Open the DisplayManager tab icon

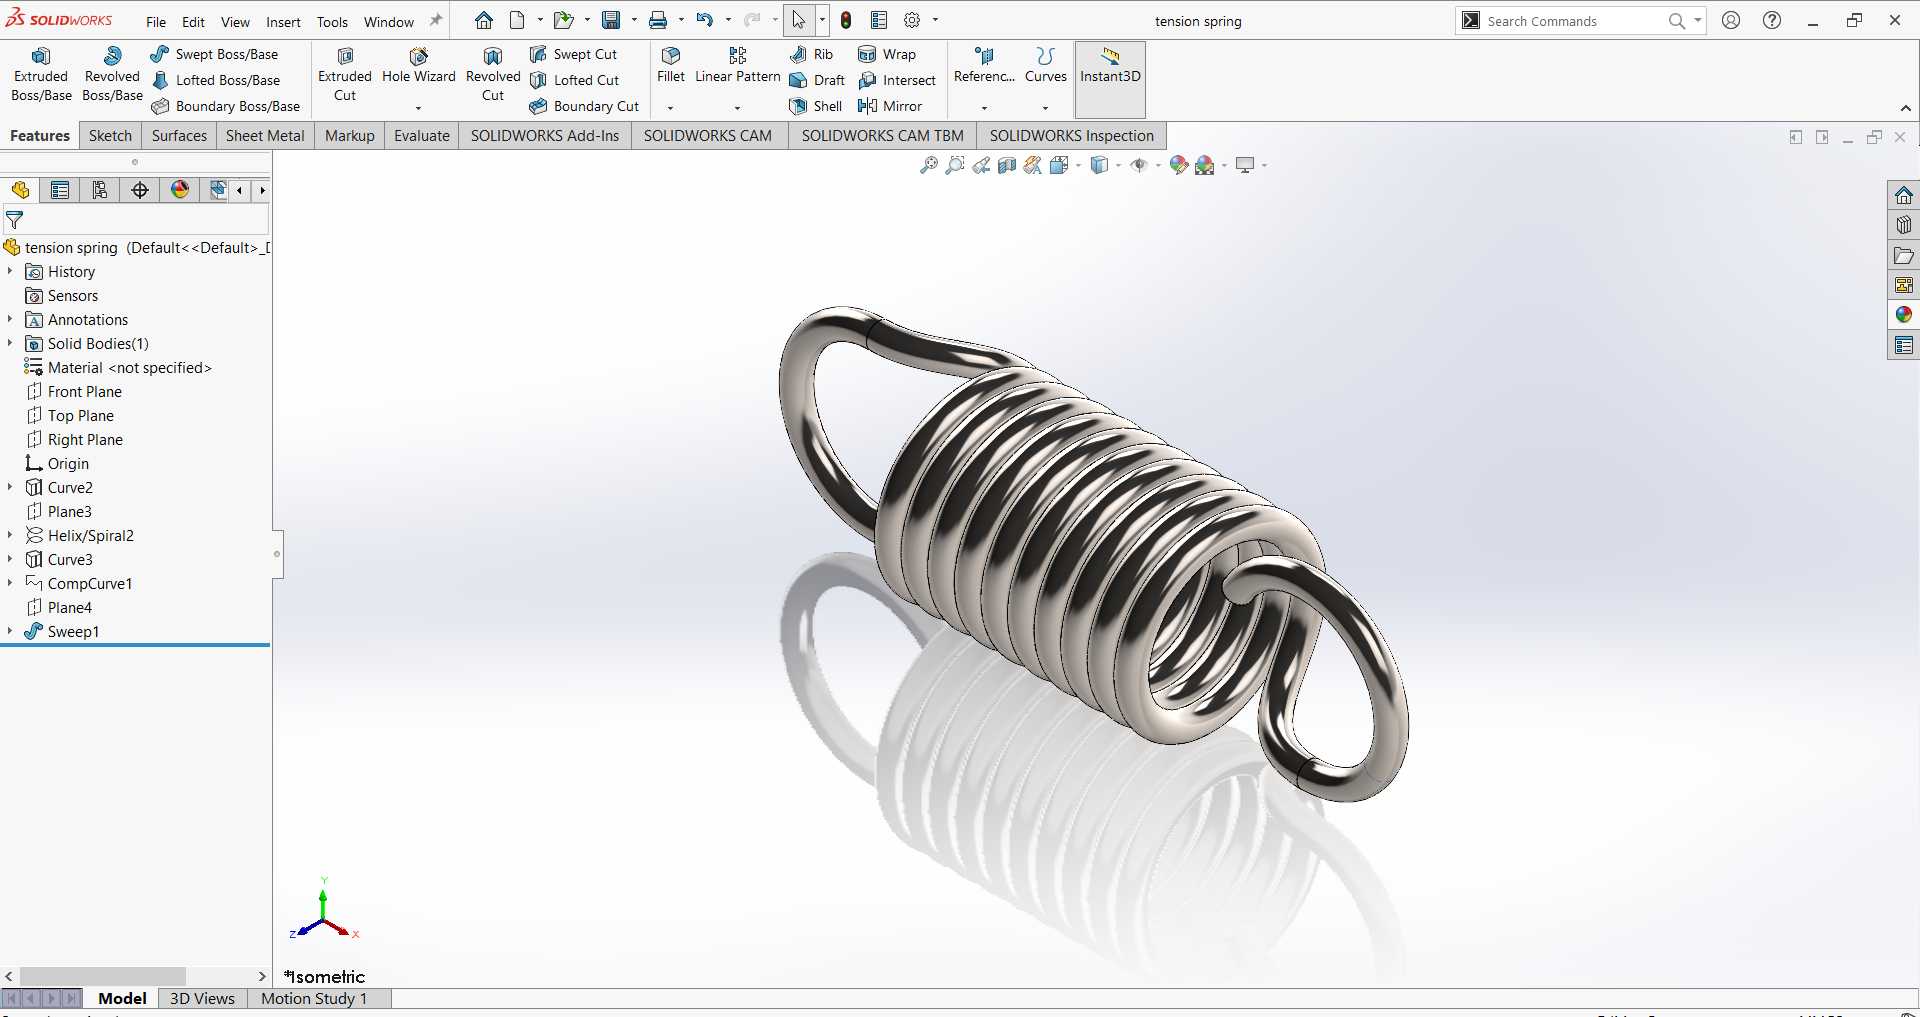coord(180,190)
